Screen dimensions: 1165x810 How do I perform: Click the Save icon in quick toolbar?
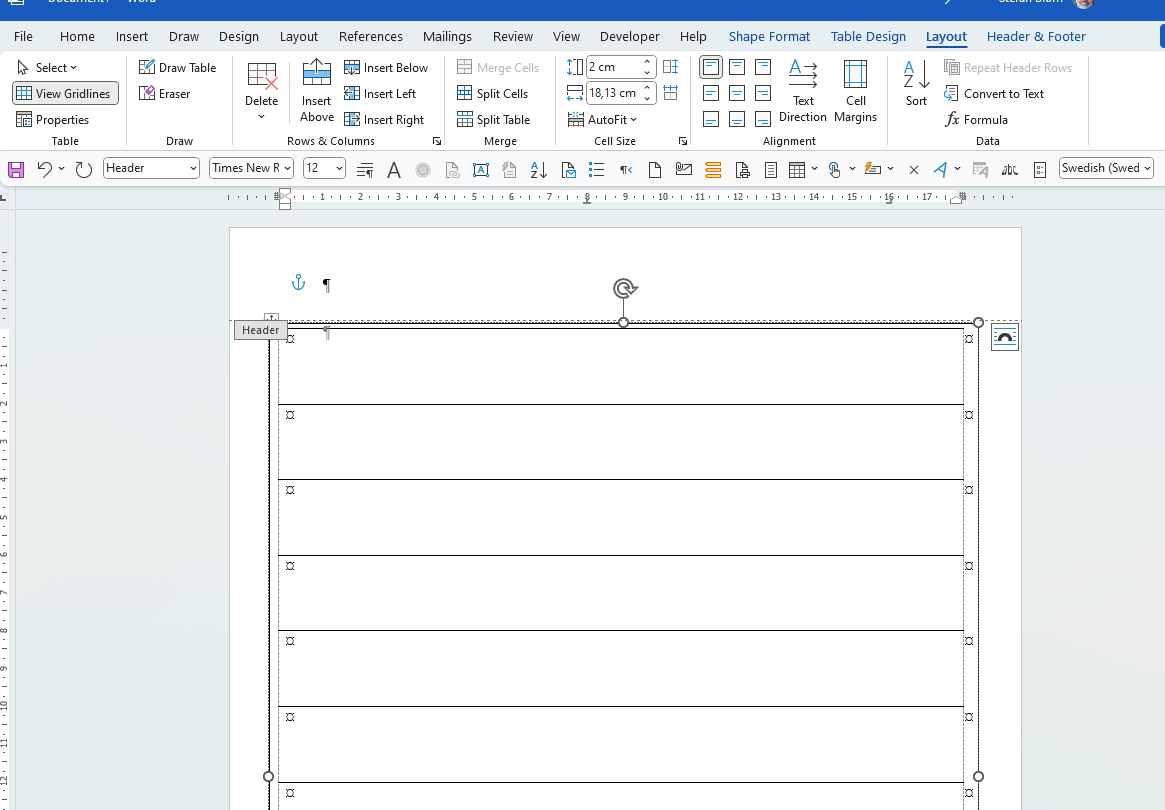tap(16, 169)
